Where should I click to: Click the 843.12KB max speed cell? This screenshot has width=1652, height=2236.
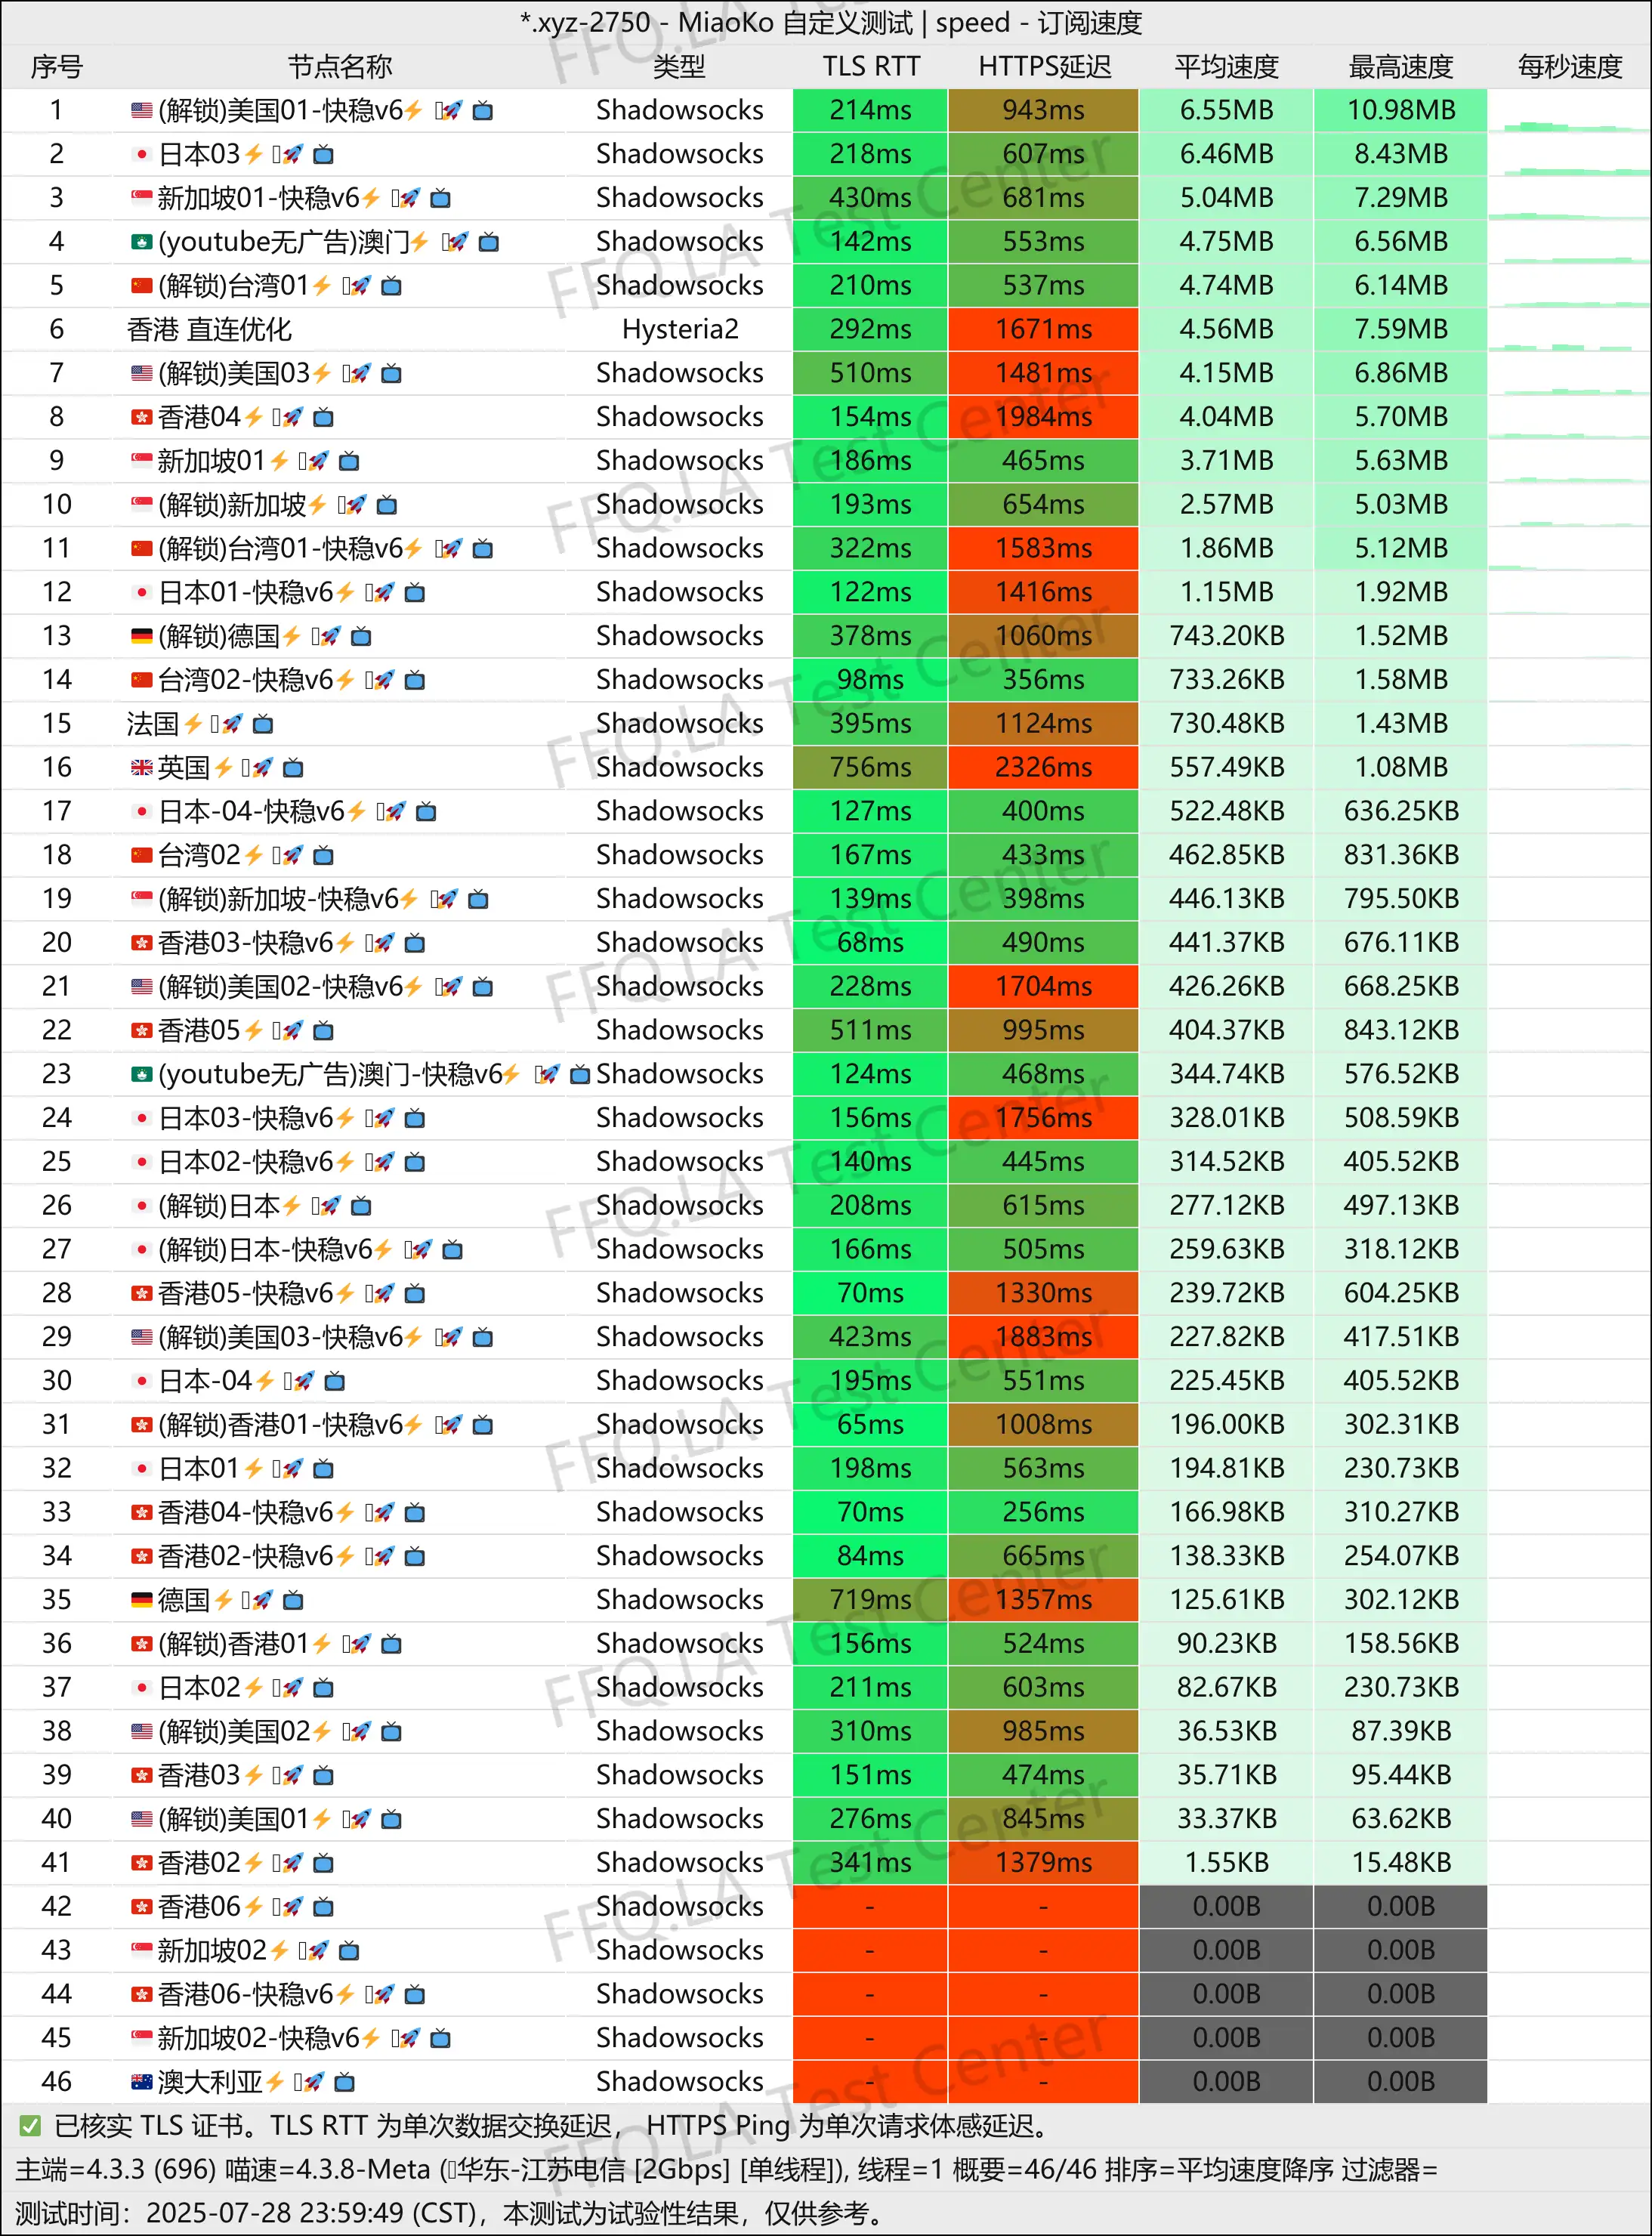1401,1031
